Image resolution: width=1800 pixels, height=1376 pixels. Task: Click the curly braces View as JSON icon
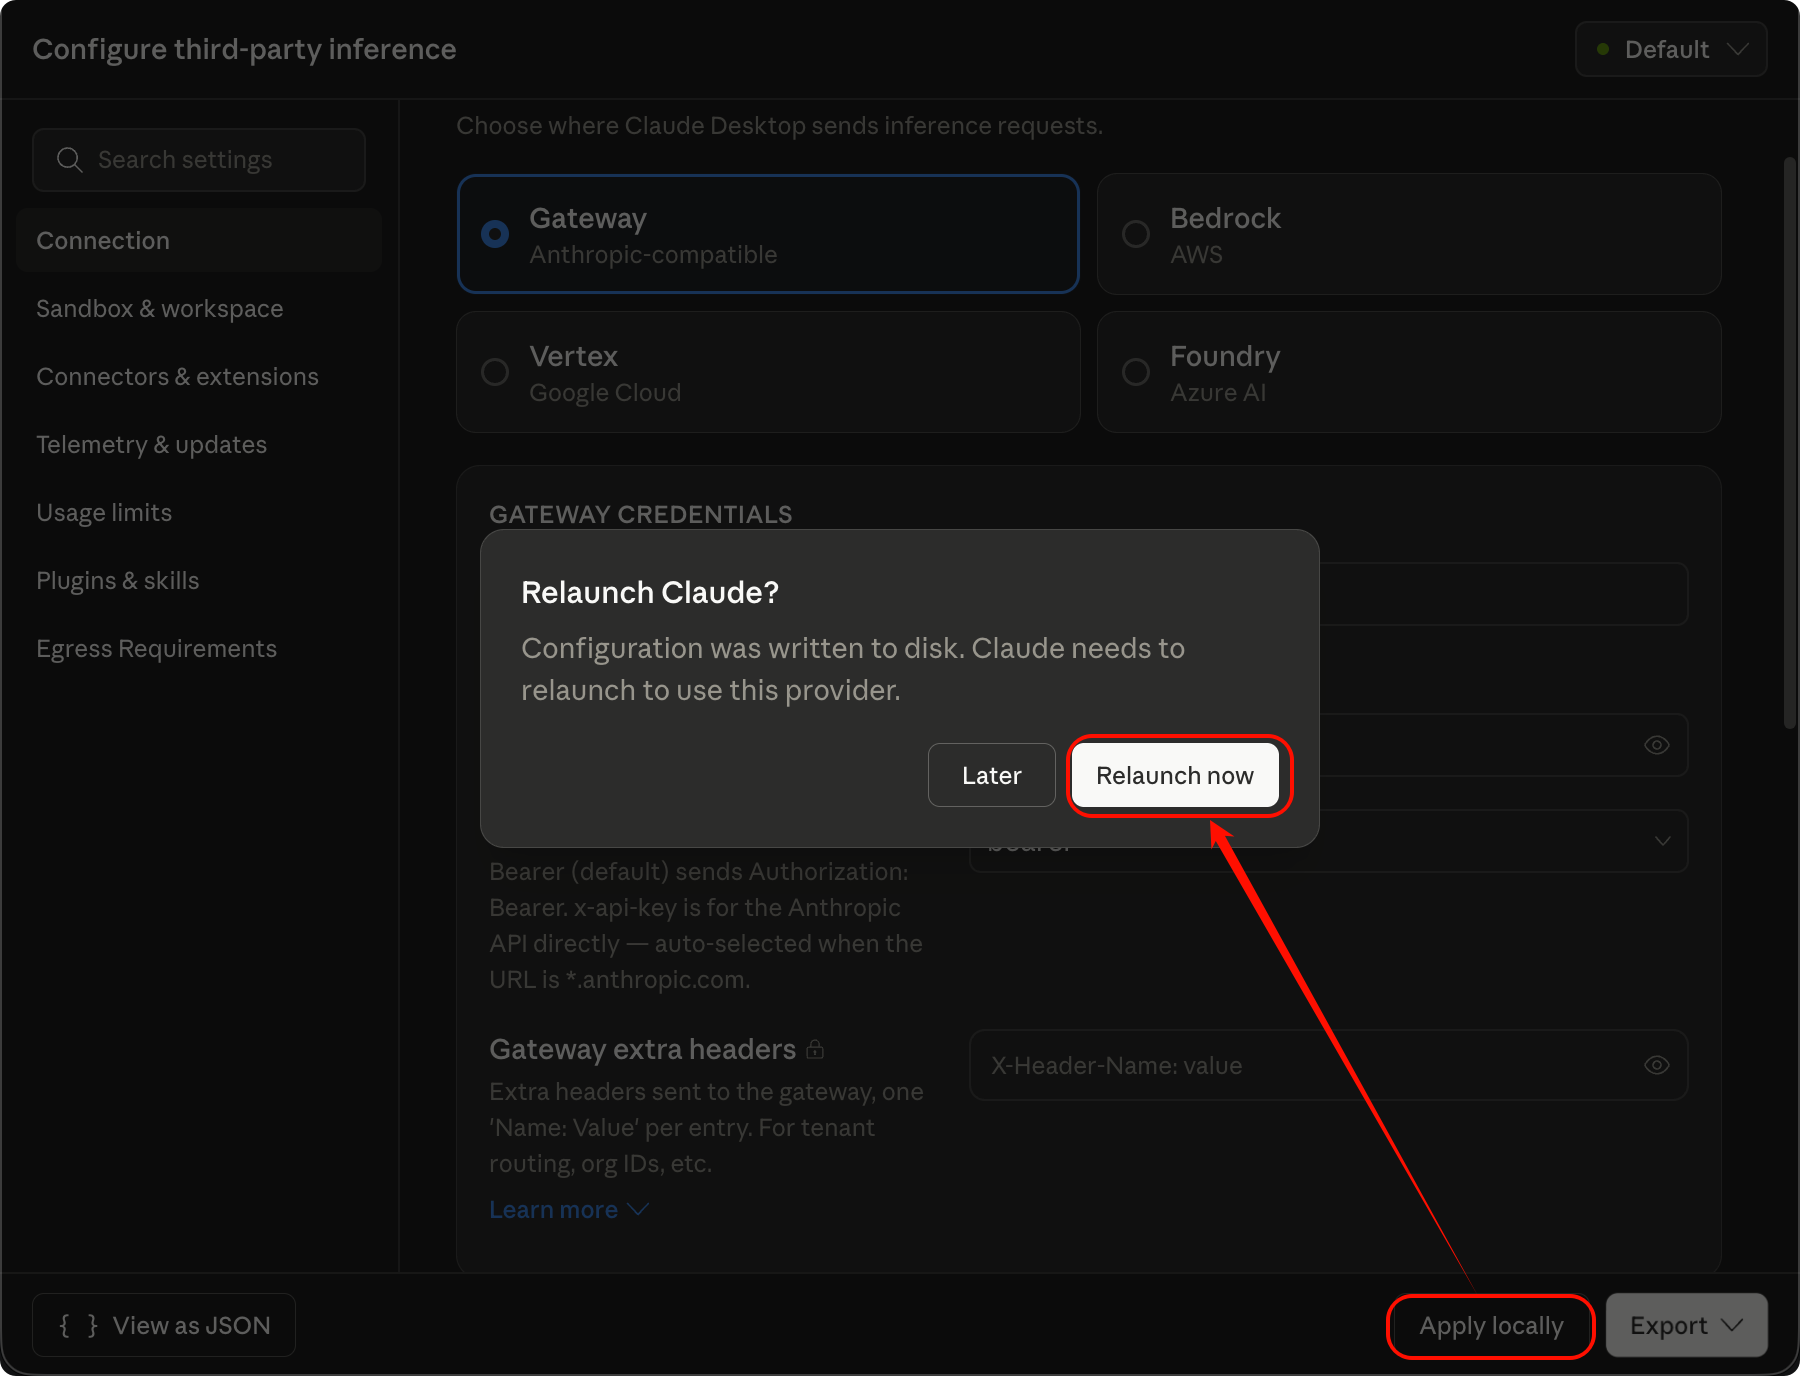point(78,1326)
